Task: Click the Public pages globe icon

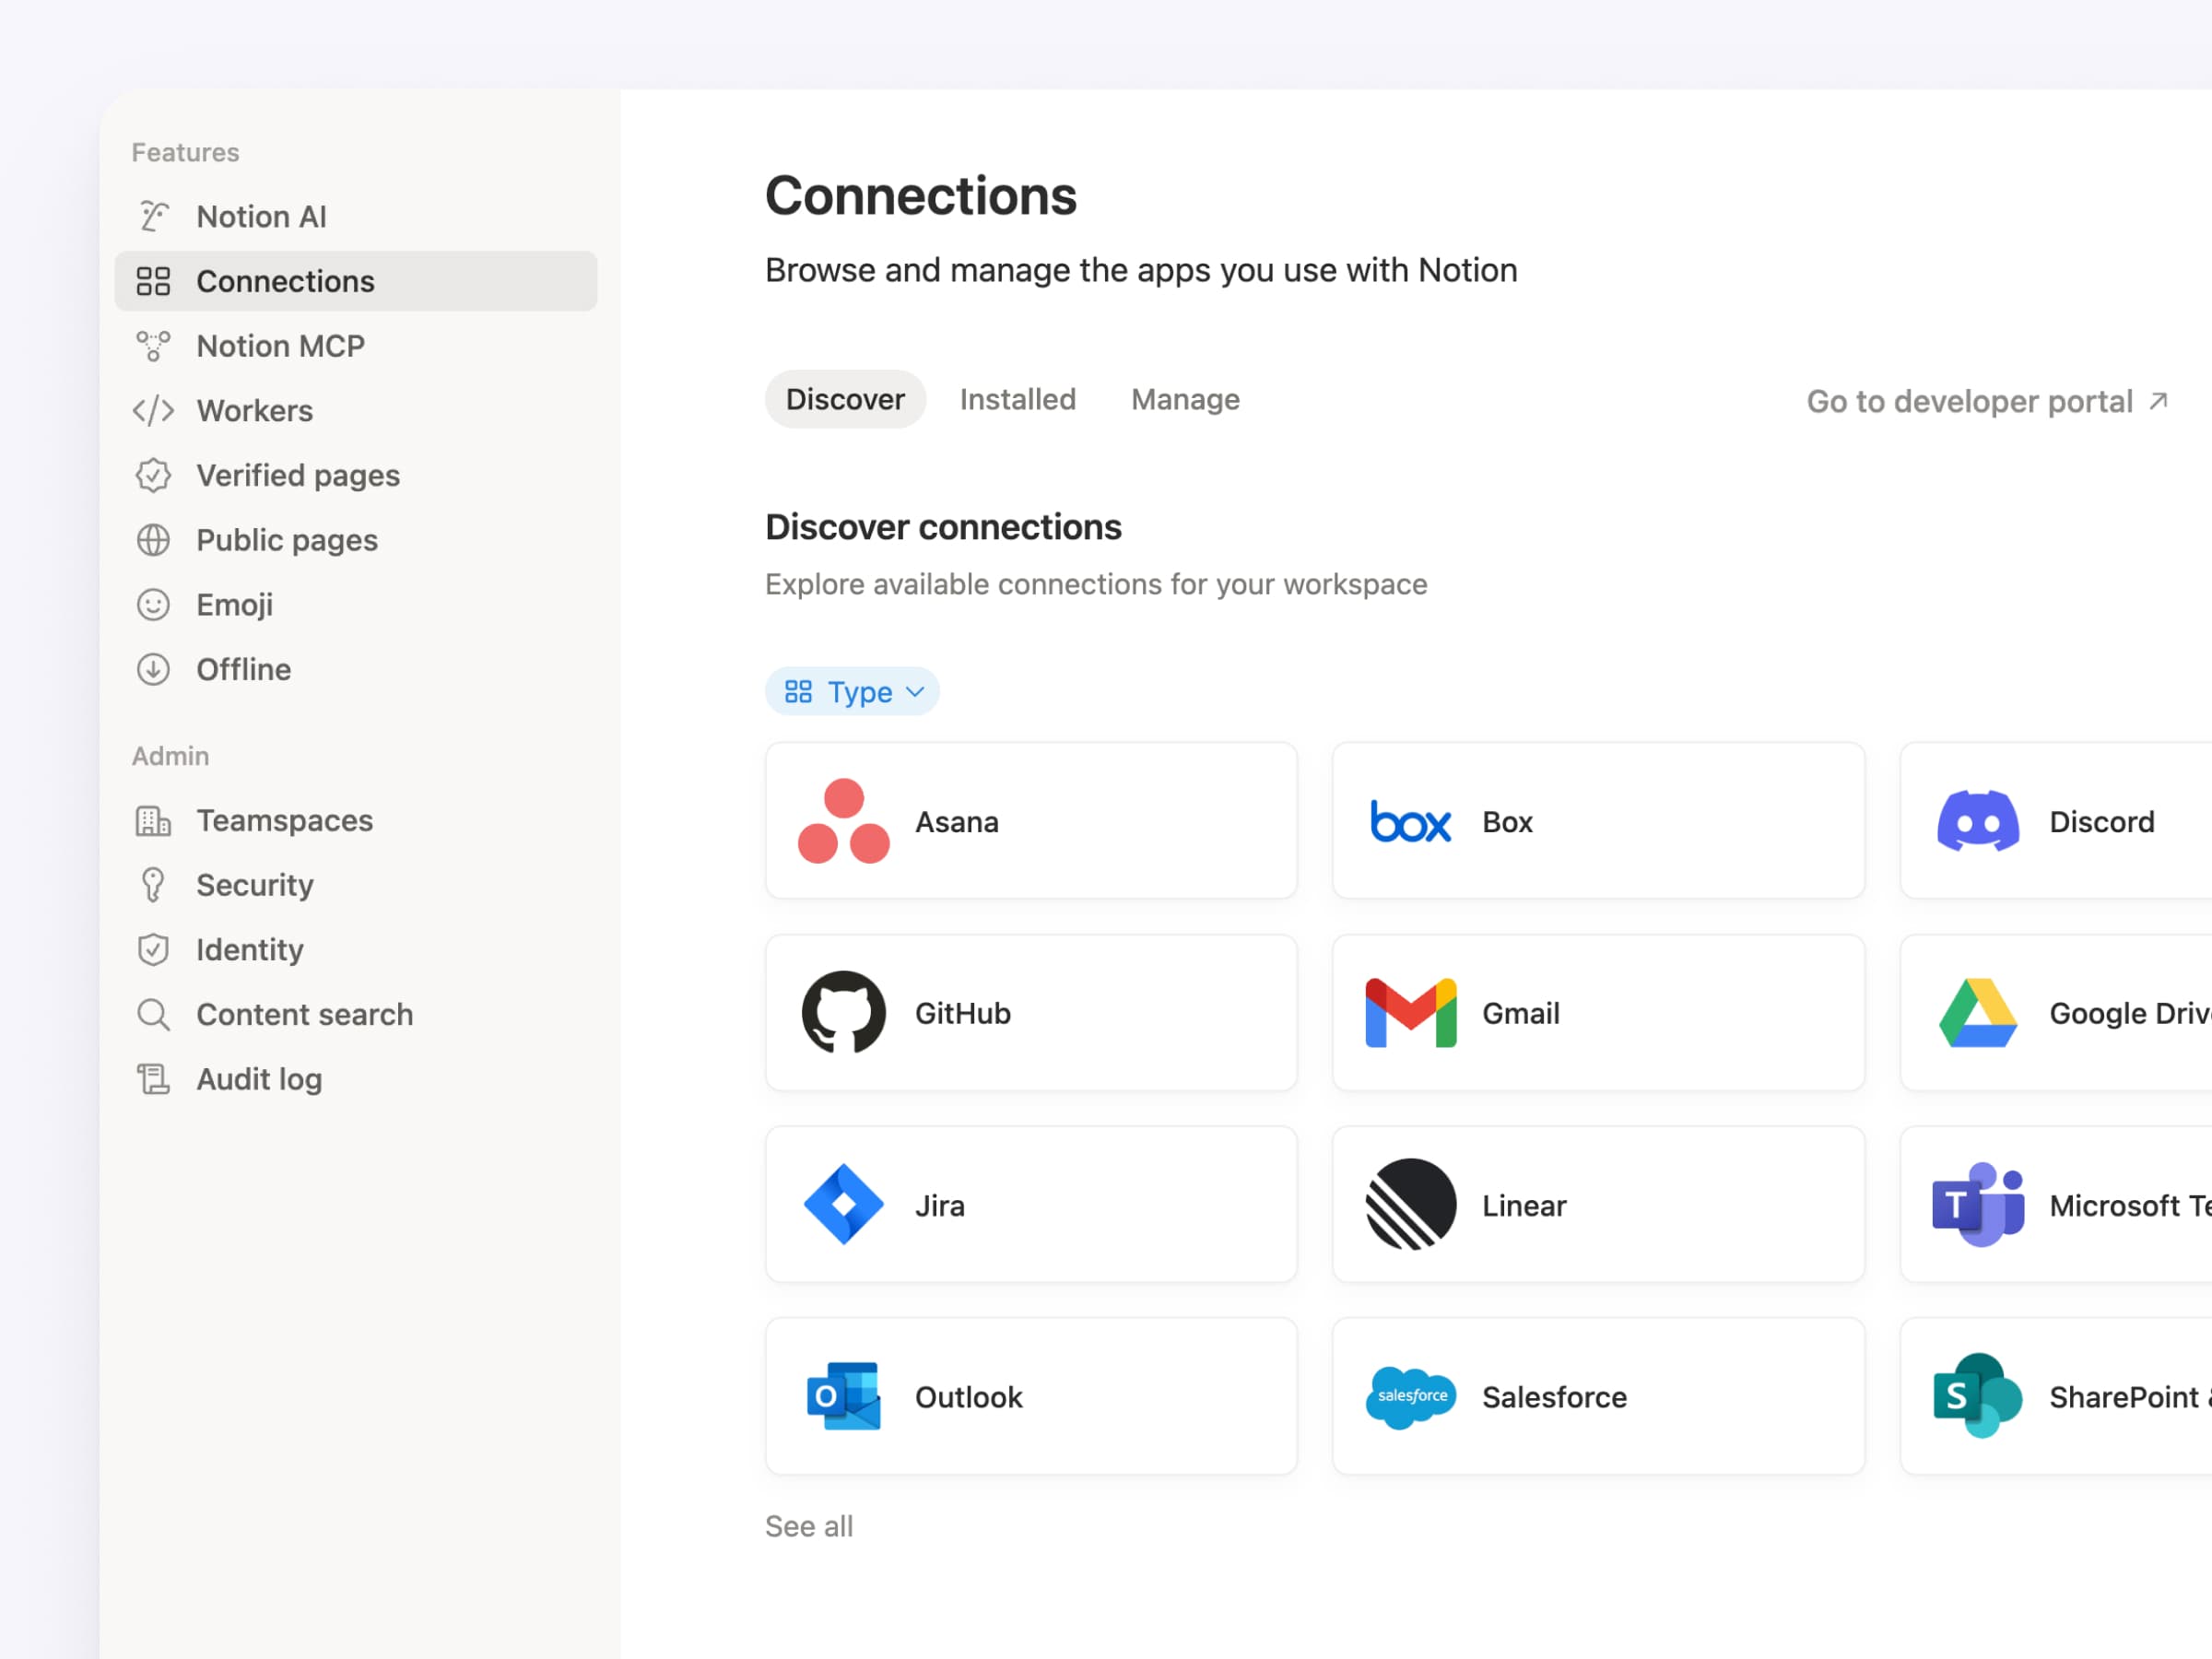Action: click(x=153, y=540)
